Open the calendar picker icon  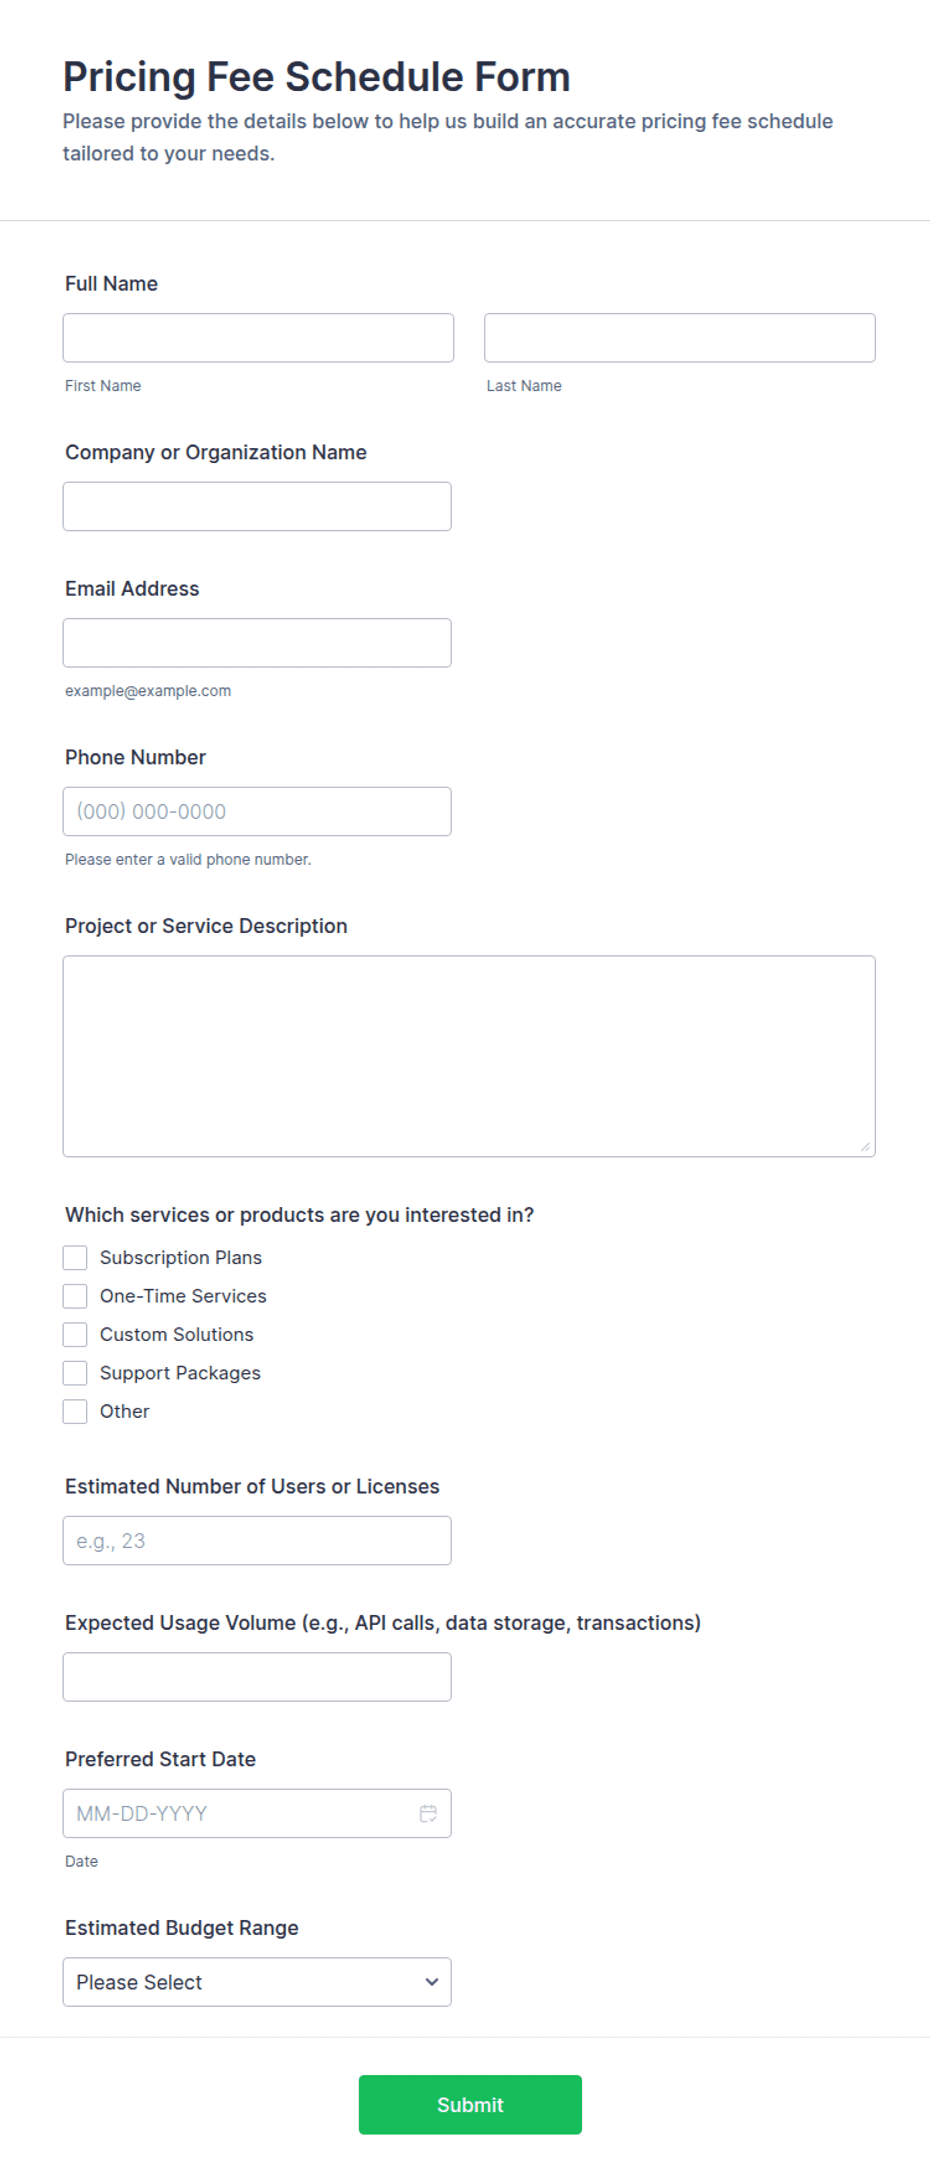pyautogui.click(x=428, y=1813)
